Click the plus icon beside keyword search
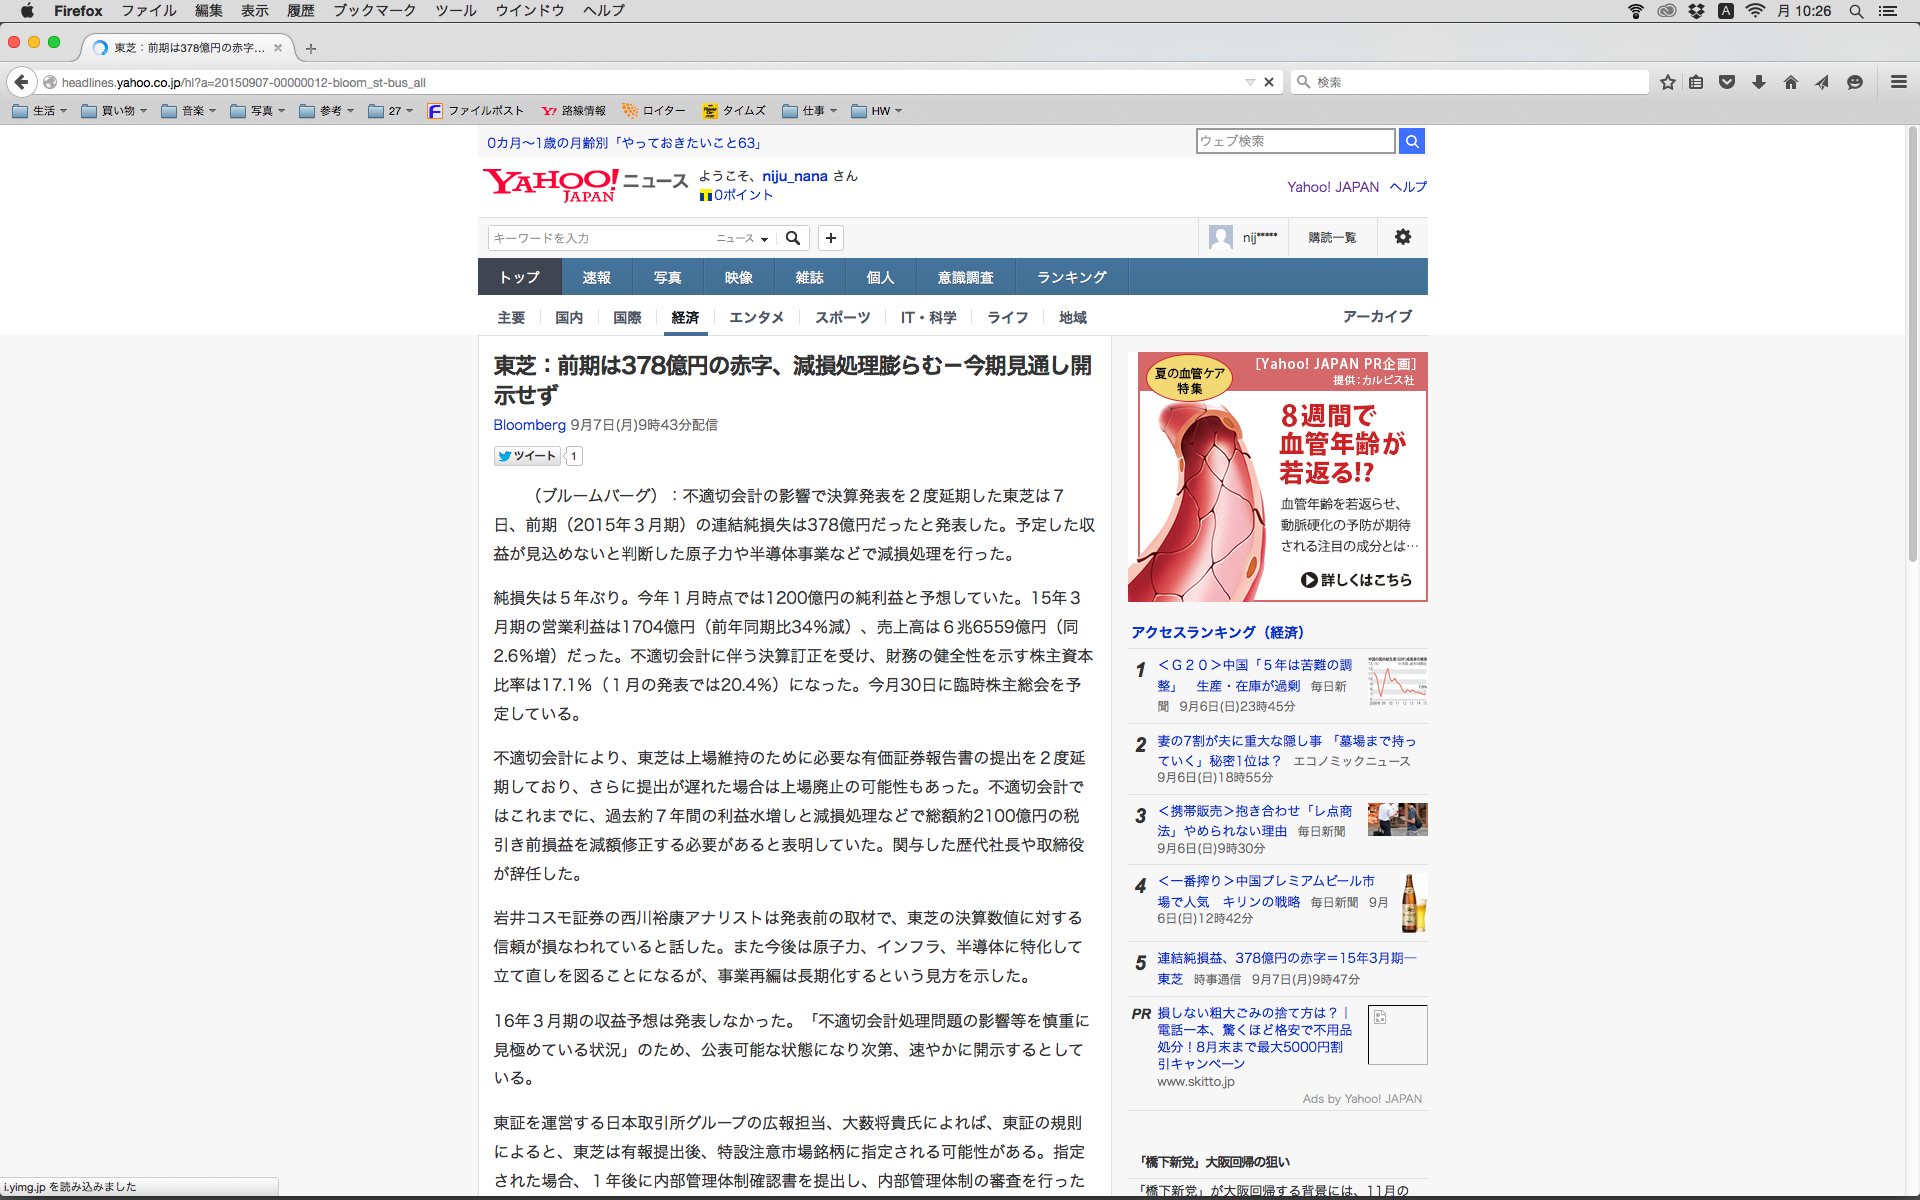This screenshot has height=1200, width=1920. coord(831,238)
